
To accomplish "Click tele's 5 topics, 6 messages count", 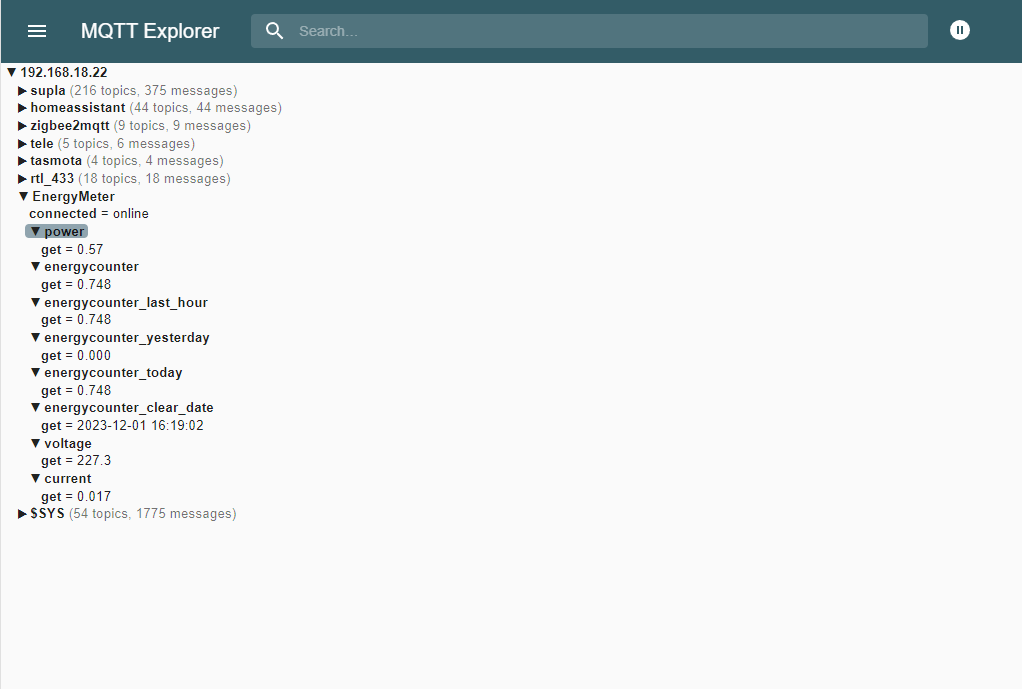I will point(126,143).
